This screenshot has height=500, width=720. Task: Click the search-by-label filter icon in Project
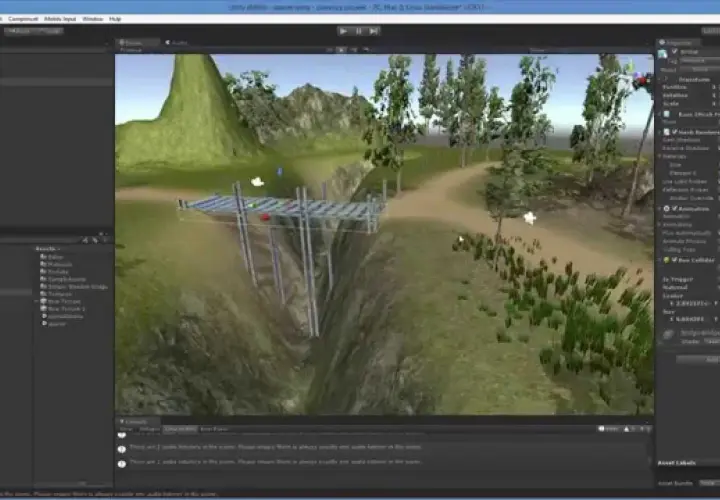(95, 240)
